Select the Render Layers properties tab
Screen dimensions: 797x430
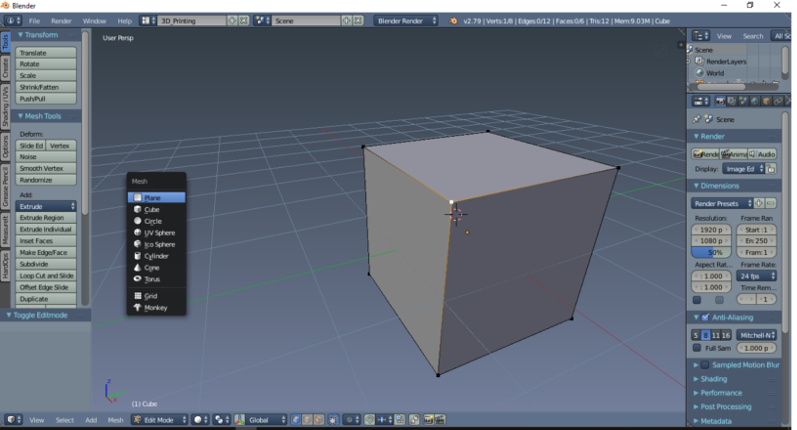[731, 101]
